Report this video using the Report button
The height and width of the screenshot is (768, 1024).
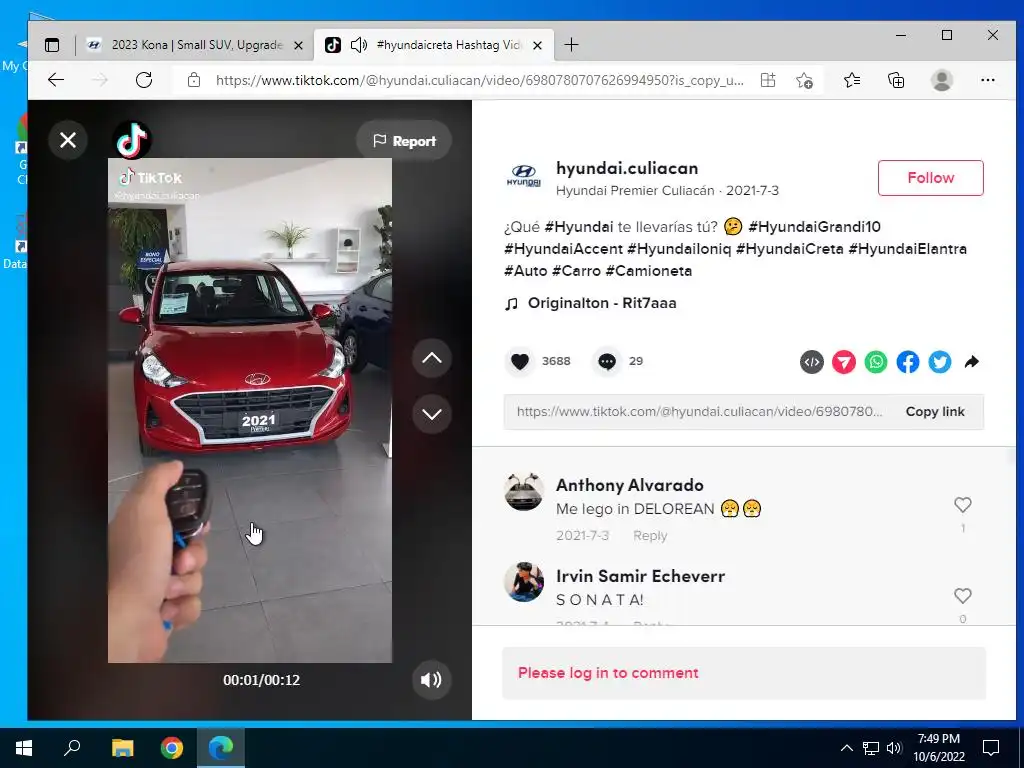tap(404, 141)
